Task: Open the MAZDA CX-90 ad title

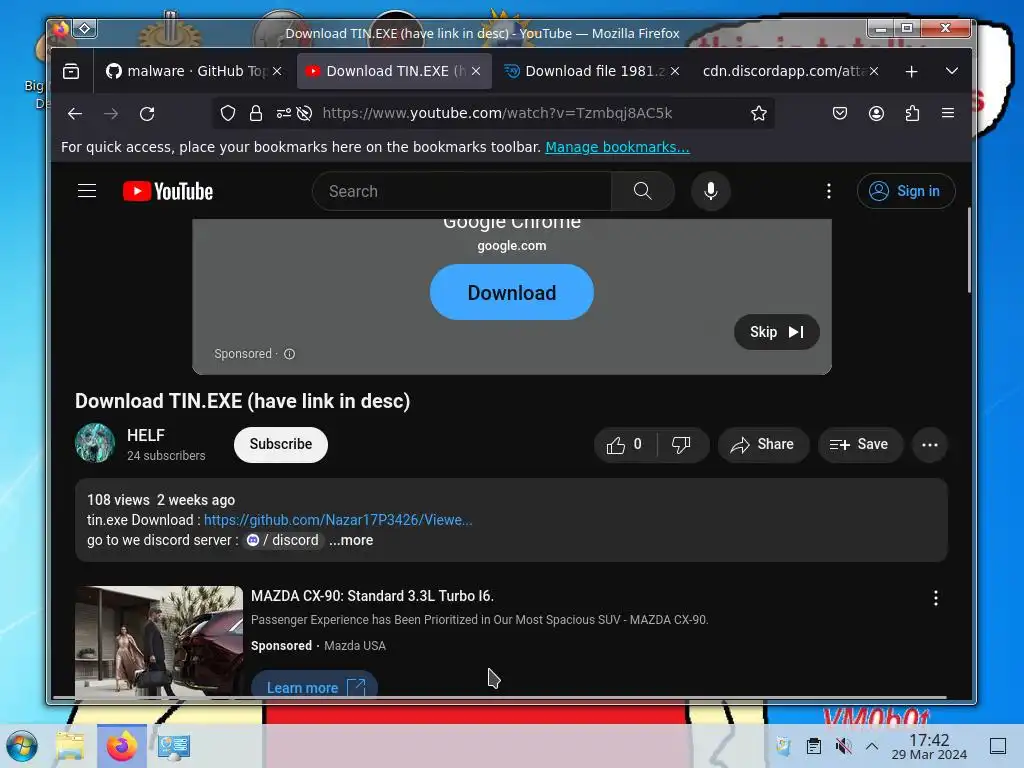Action: (x=372, y=596)
